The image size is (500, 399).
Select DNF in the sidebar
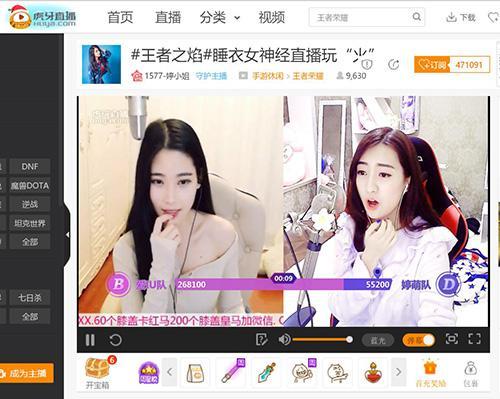[x=30, y=166]
